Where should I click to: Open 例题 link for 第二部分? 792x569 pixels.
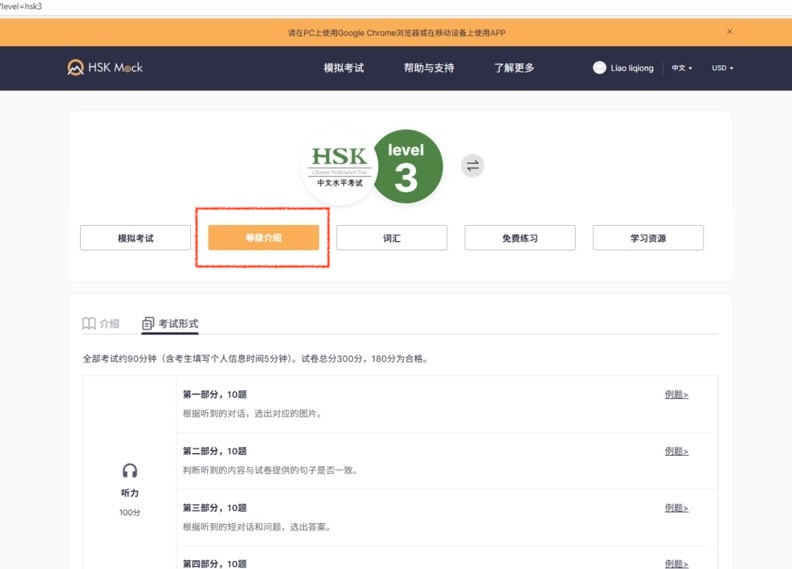tap(676, 451)
